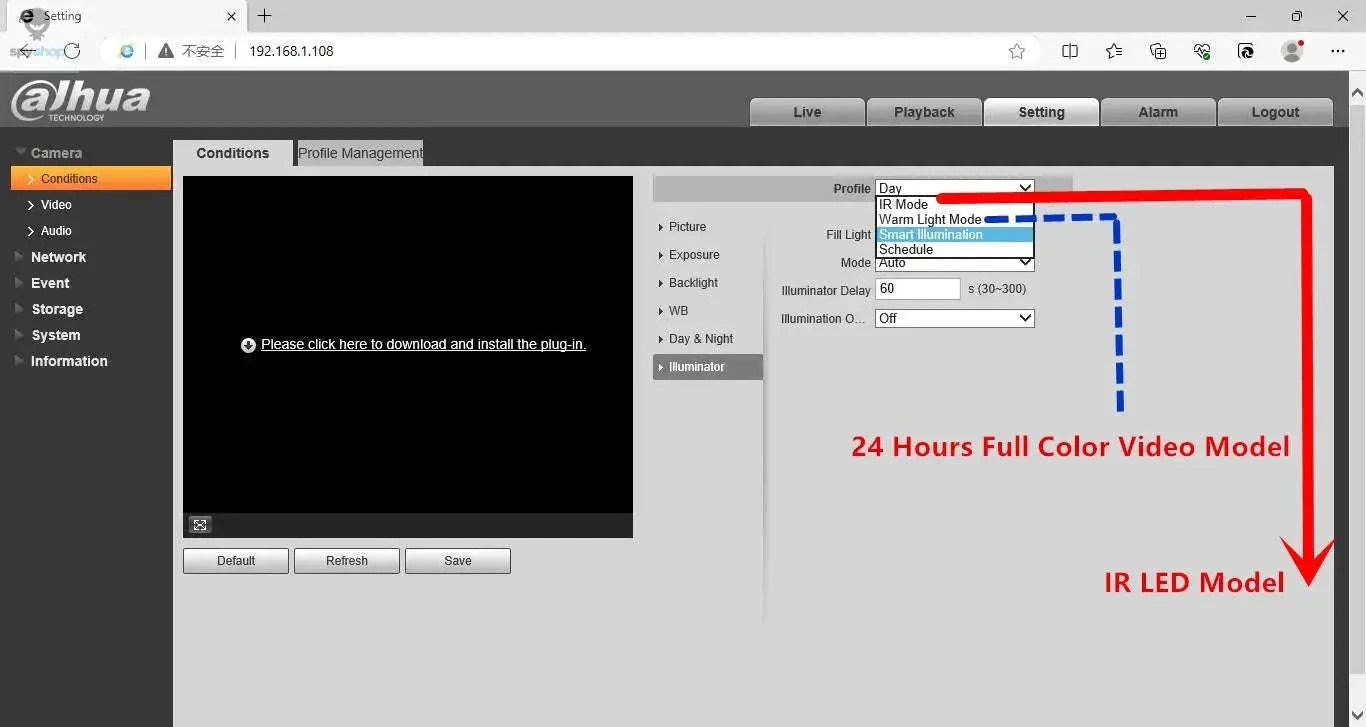Click the plug-in download link
The image size is (1366, 727).
tap(423, 344)
